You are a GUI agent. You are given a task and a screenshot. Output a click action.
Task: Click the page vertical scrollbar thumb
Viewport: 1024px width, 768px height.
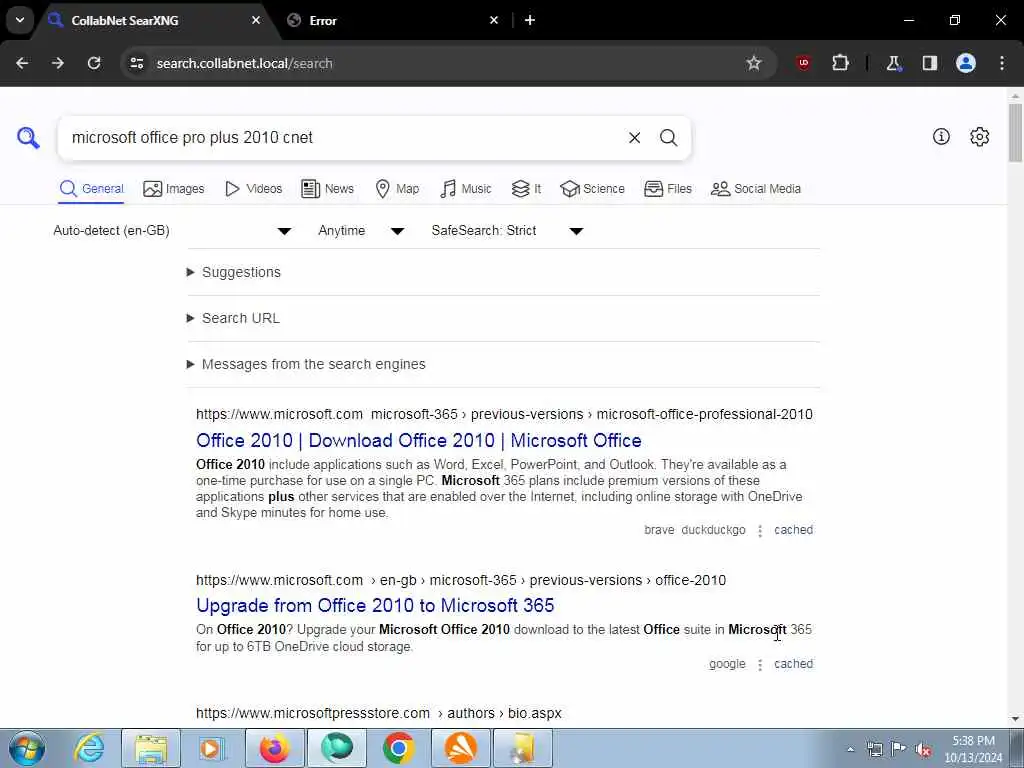1015,133
